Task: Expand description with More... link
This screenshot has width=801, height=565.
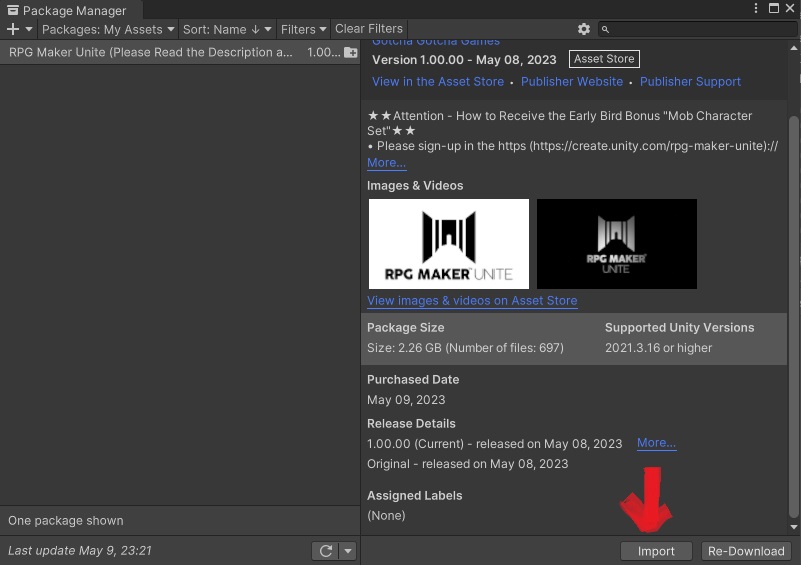Action: pos(386,162)
